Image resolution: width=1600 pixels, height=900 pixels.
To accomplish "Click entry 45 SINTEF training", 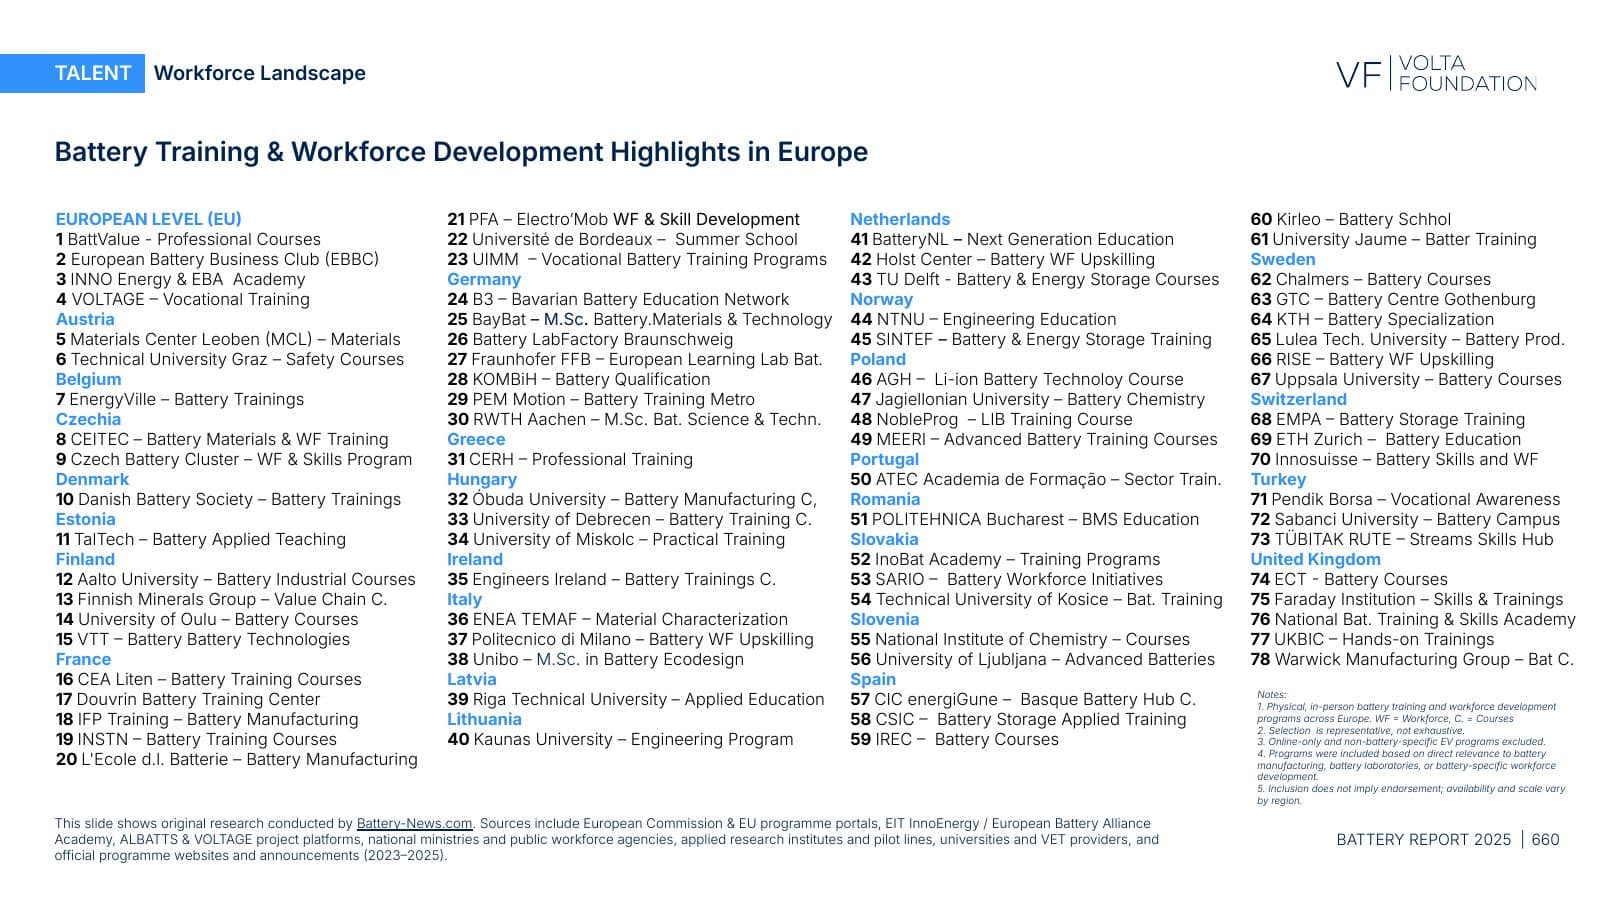I will tap(1031, 339).
